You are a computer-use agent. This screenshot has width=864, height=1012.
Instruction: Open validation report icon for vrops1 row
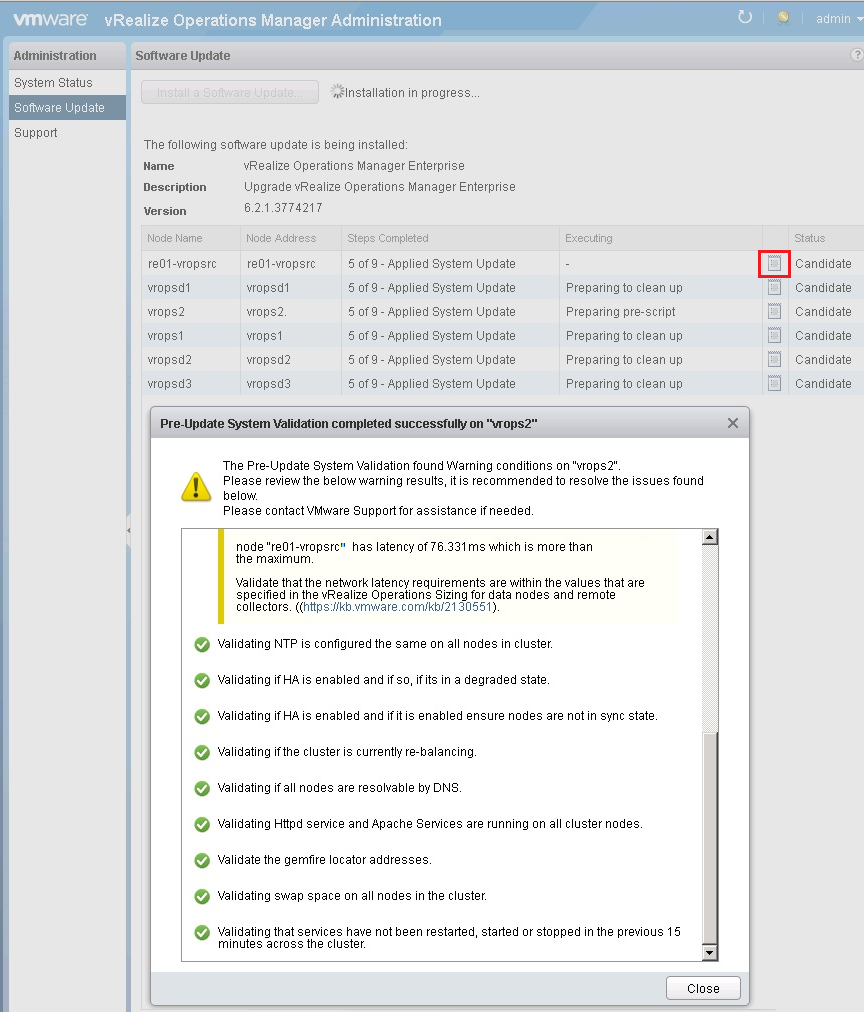point(774,336)
